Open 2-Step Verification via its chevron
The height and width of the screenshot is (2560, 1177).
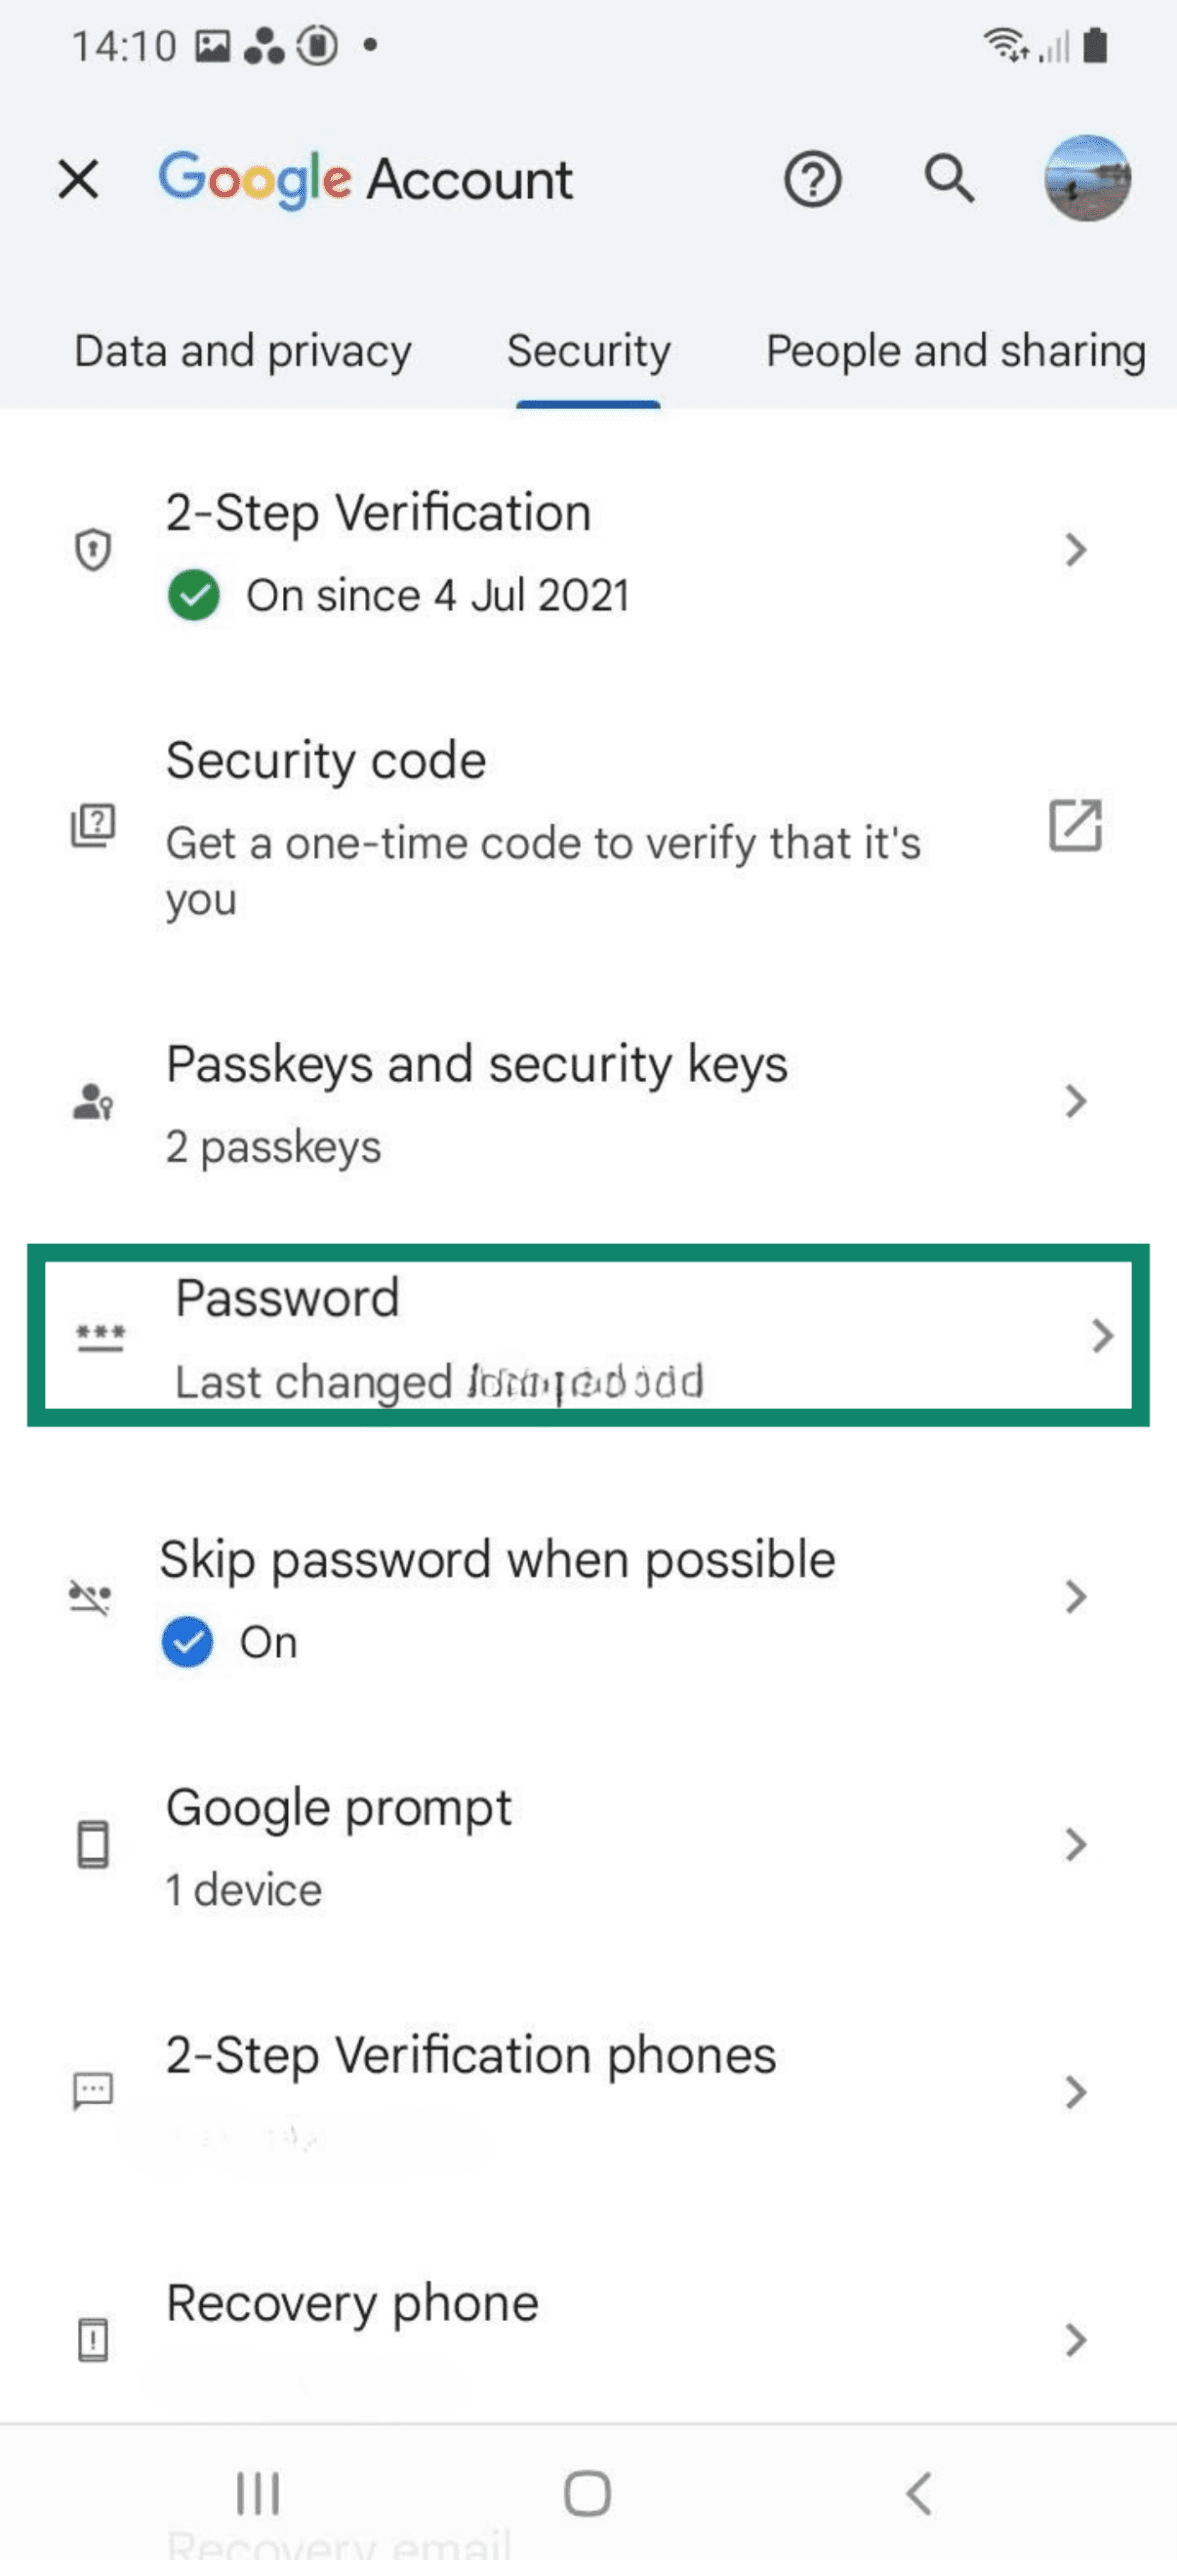1075,550
